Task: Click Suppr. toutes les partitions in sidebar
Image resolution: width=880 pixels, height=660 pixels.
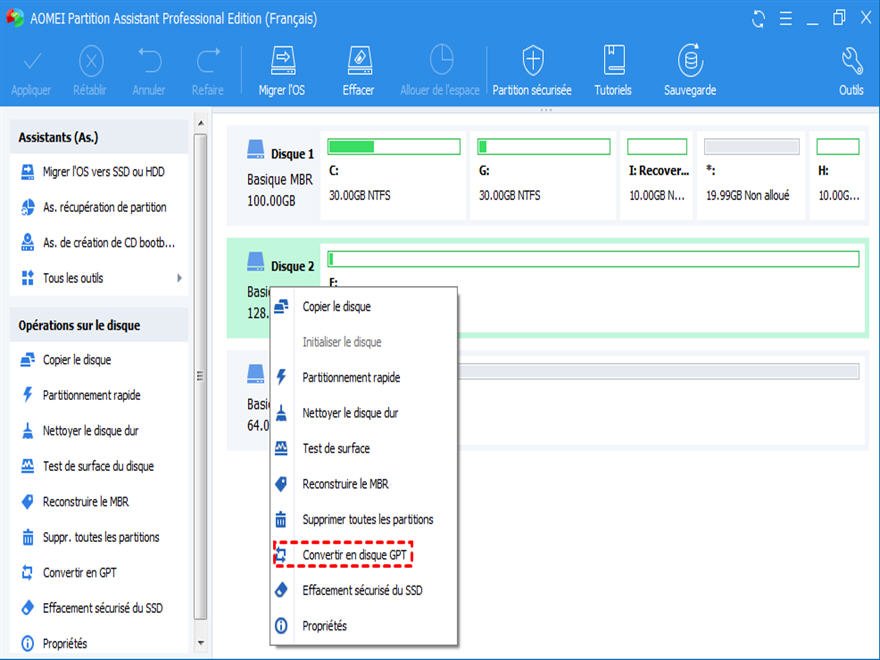Action: (x=99, y=537)
